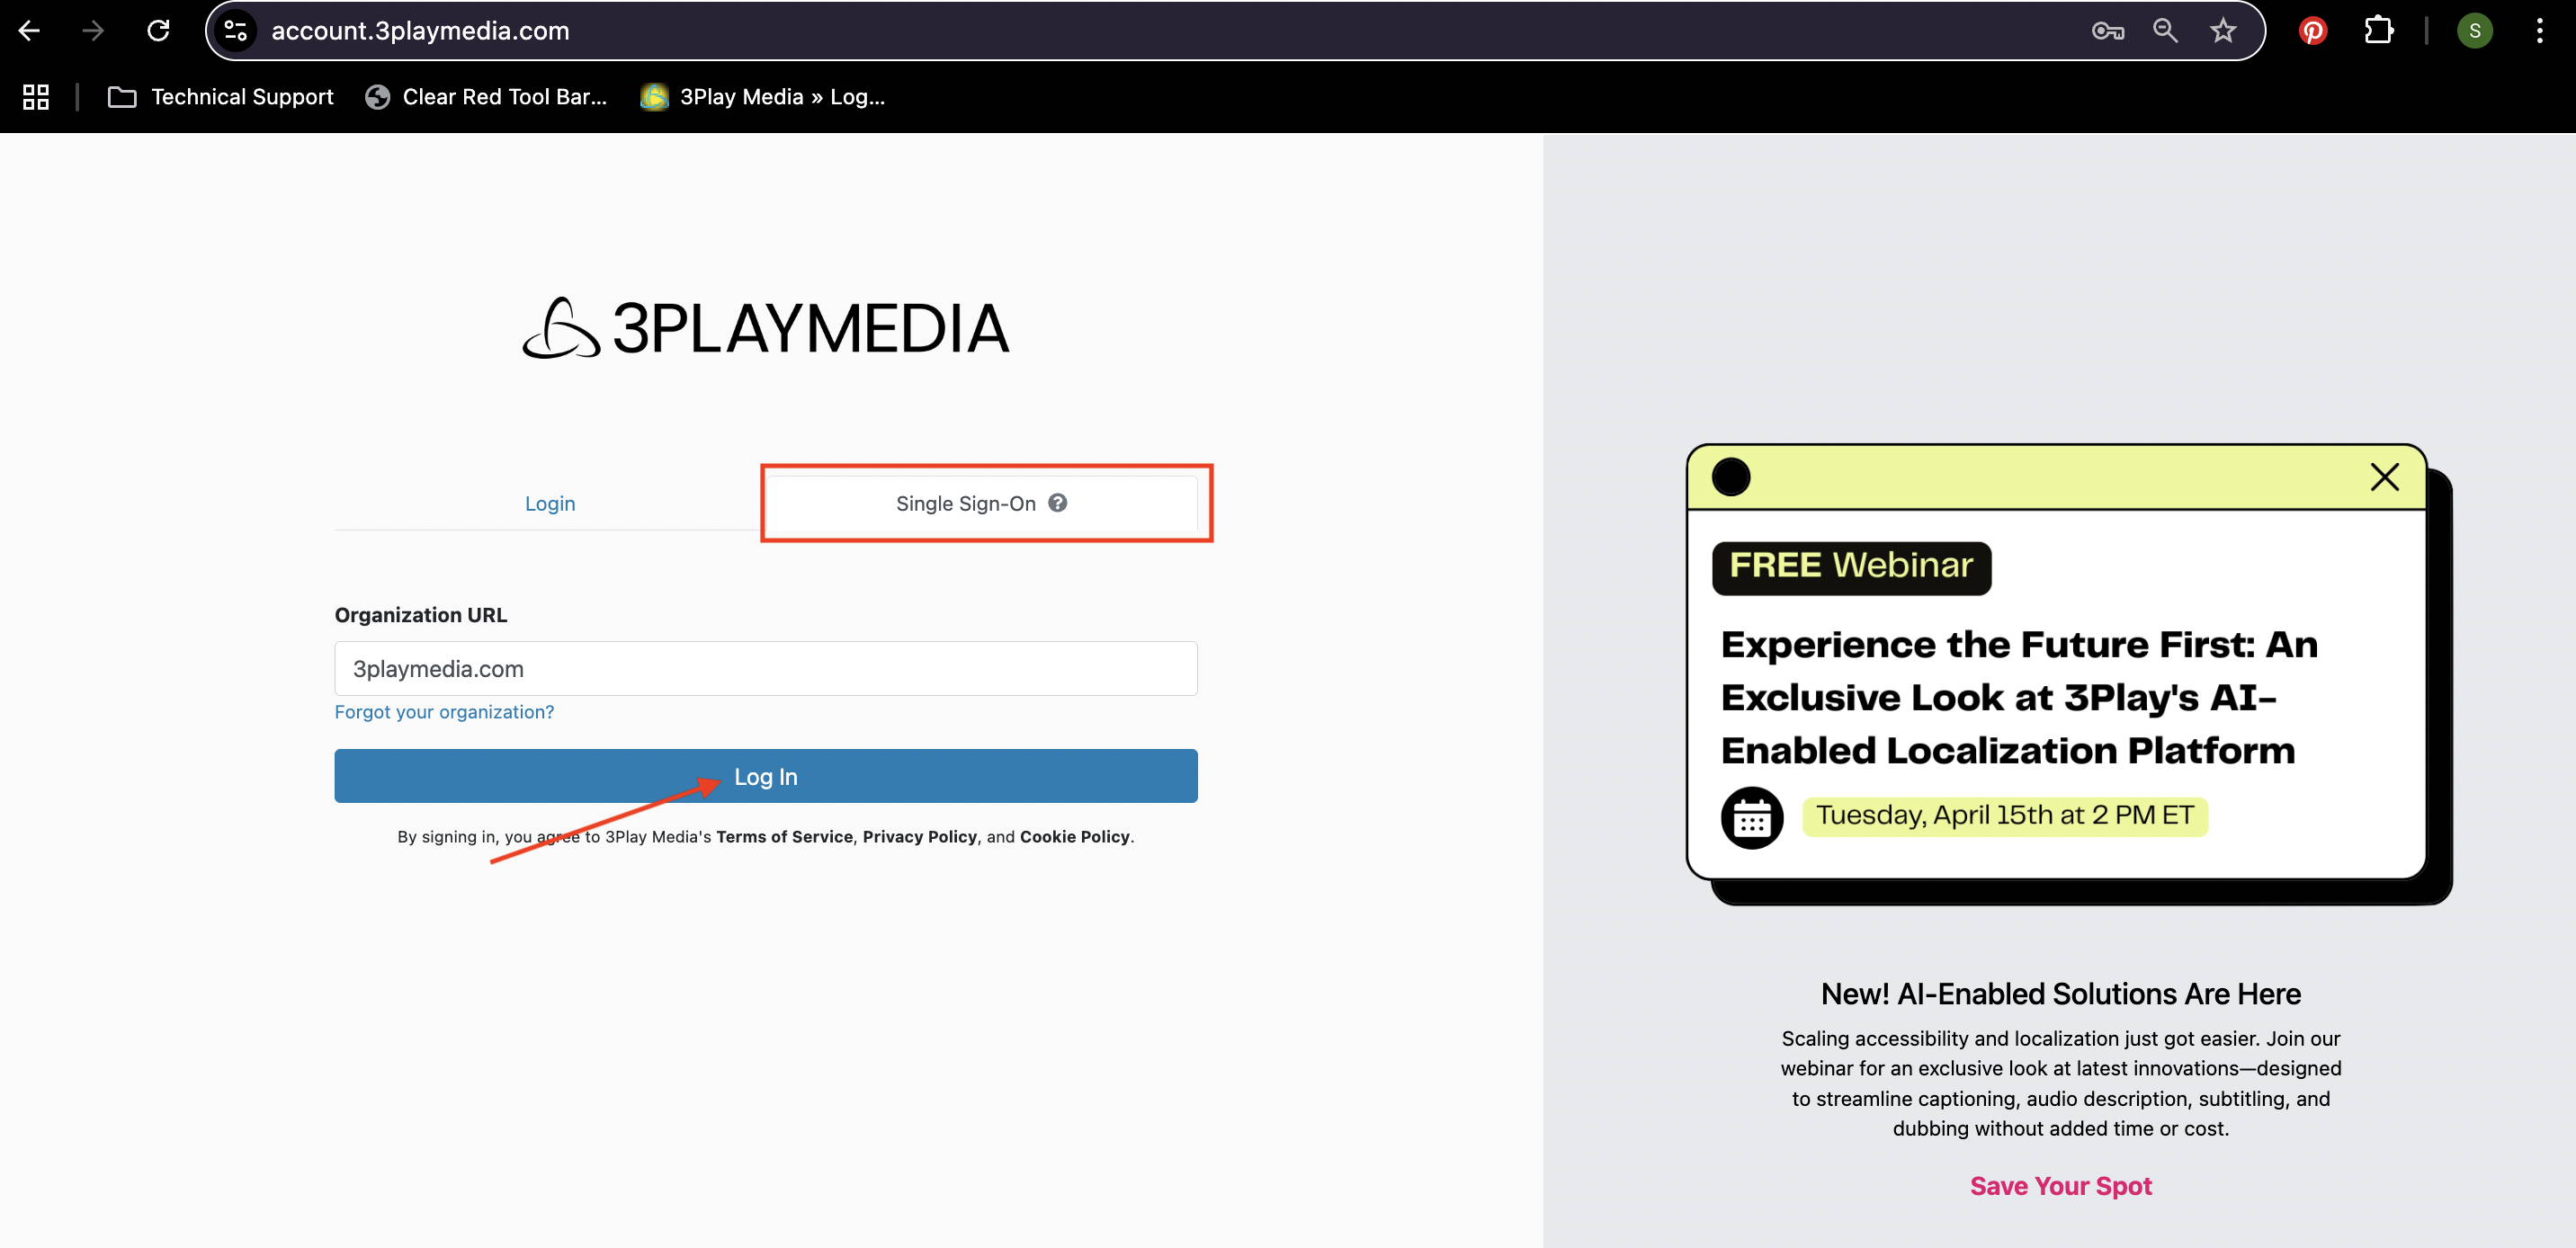Click the Save Your Spot link

pyautogui.click(x=2060, y=1185)
